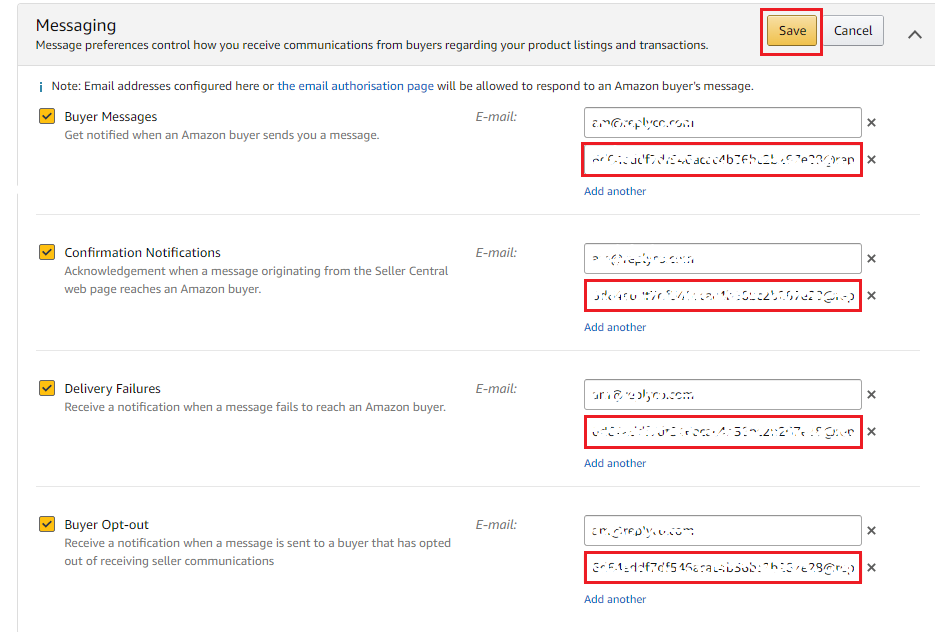Focus second Buyer Opt-out email field

point(723,568)
